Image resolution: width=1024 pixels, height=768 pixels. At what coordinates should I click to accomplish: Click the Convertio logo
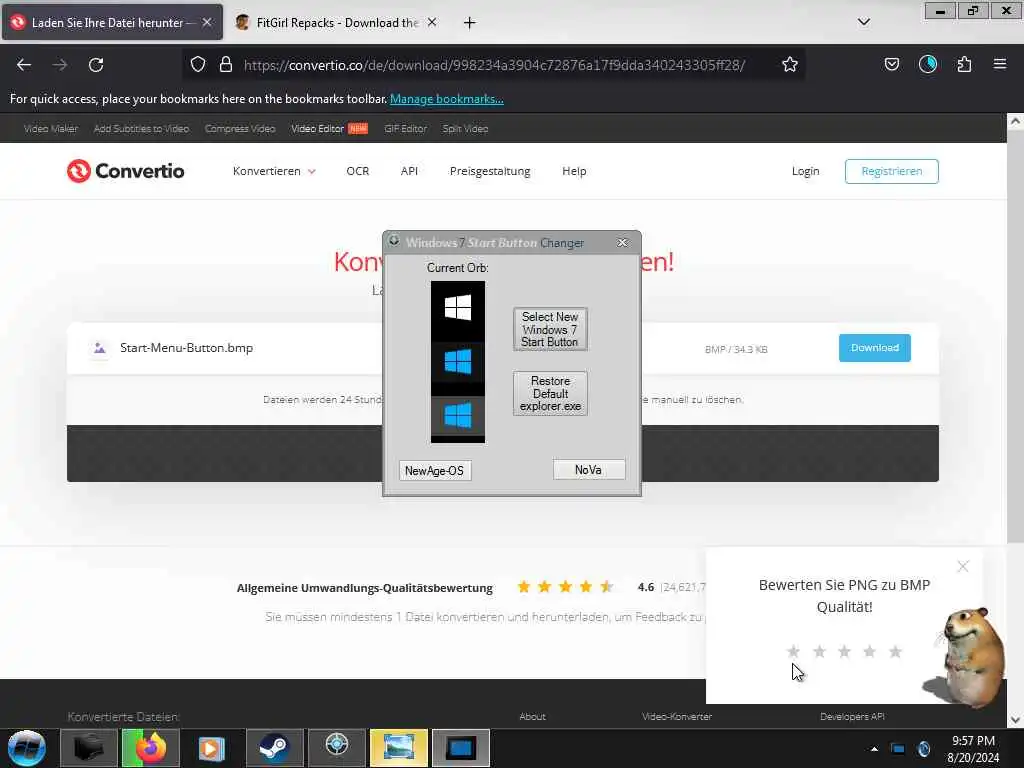pos(125,171)
